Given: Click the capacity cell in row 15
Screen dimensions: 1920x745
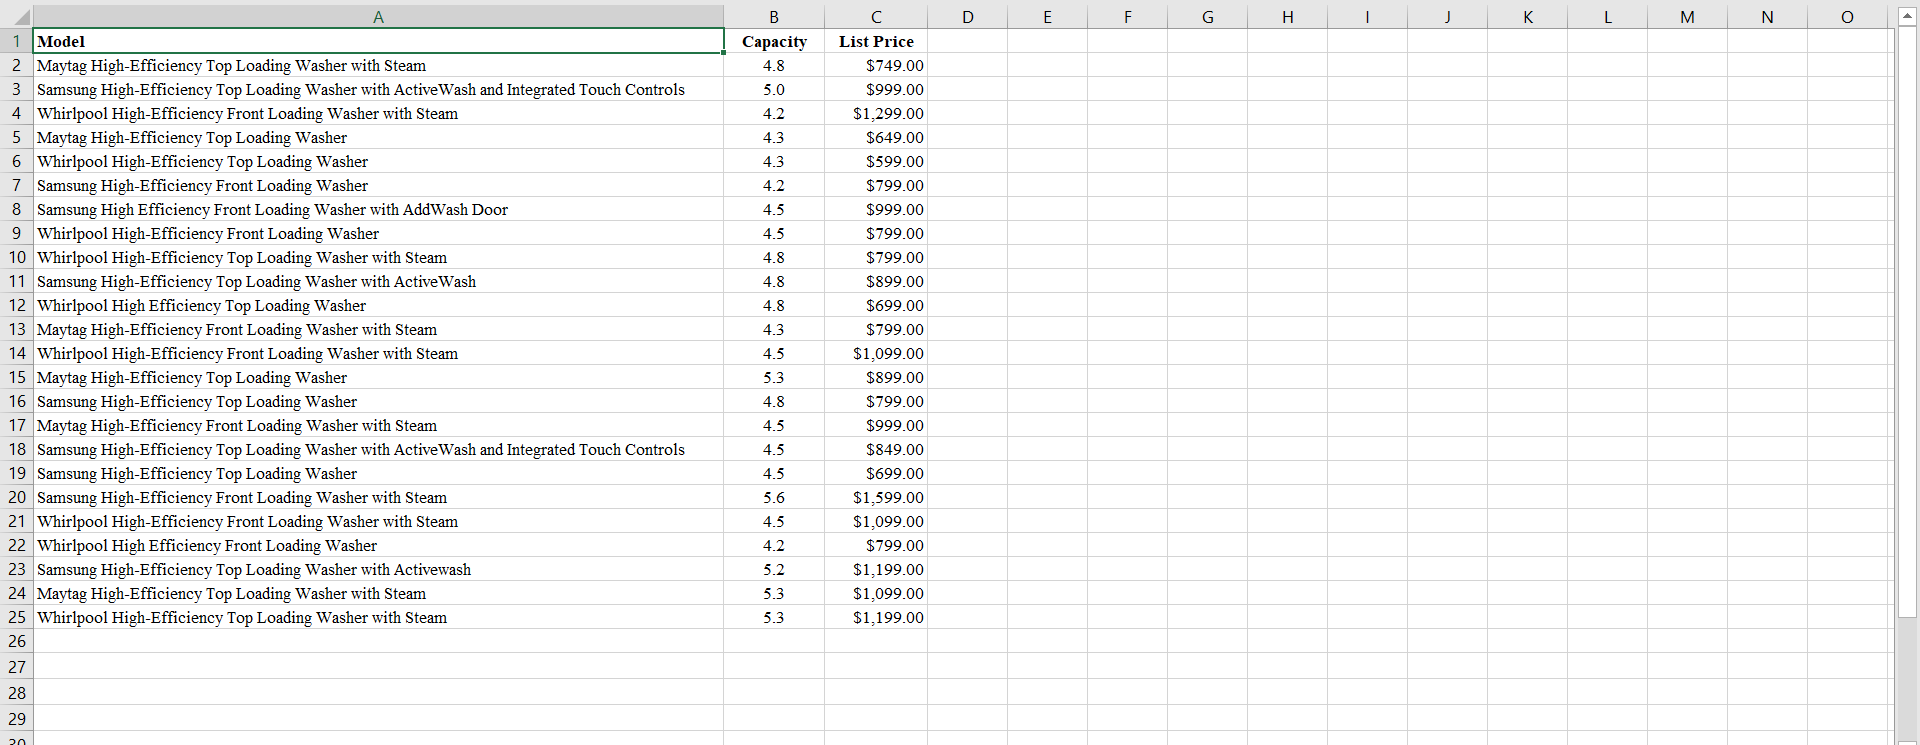Looking at the screenshot, I should coord(774,377).
